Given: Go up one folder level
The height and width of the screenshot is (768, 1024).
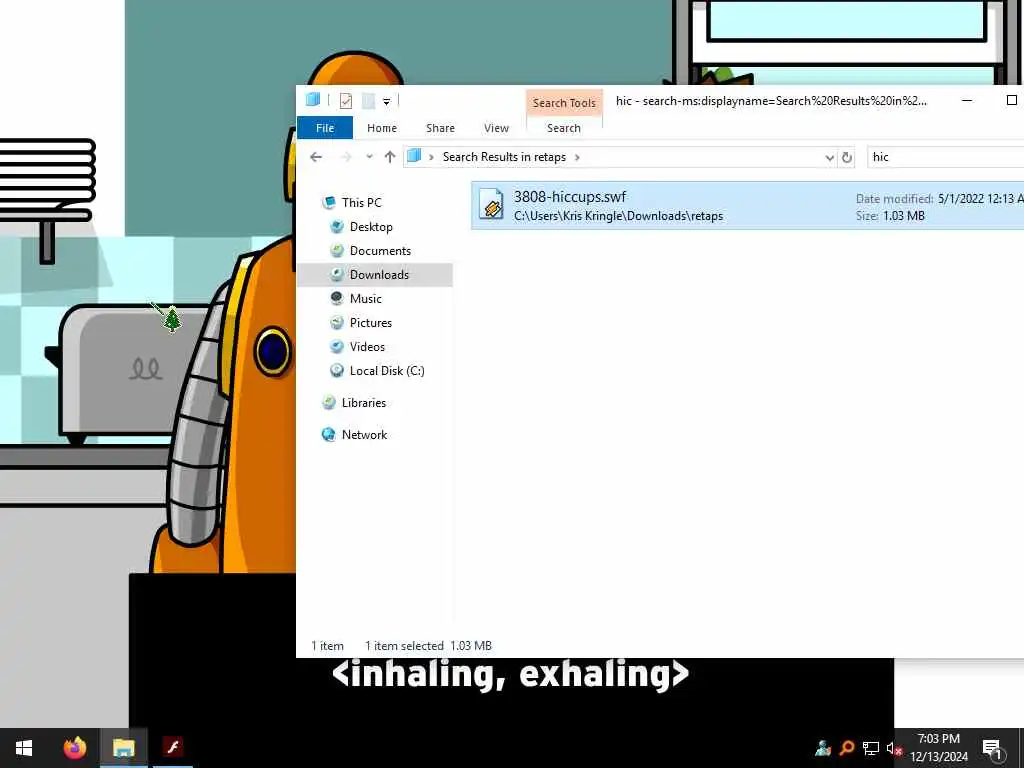Looking at the screenshot, I should 390,157.
